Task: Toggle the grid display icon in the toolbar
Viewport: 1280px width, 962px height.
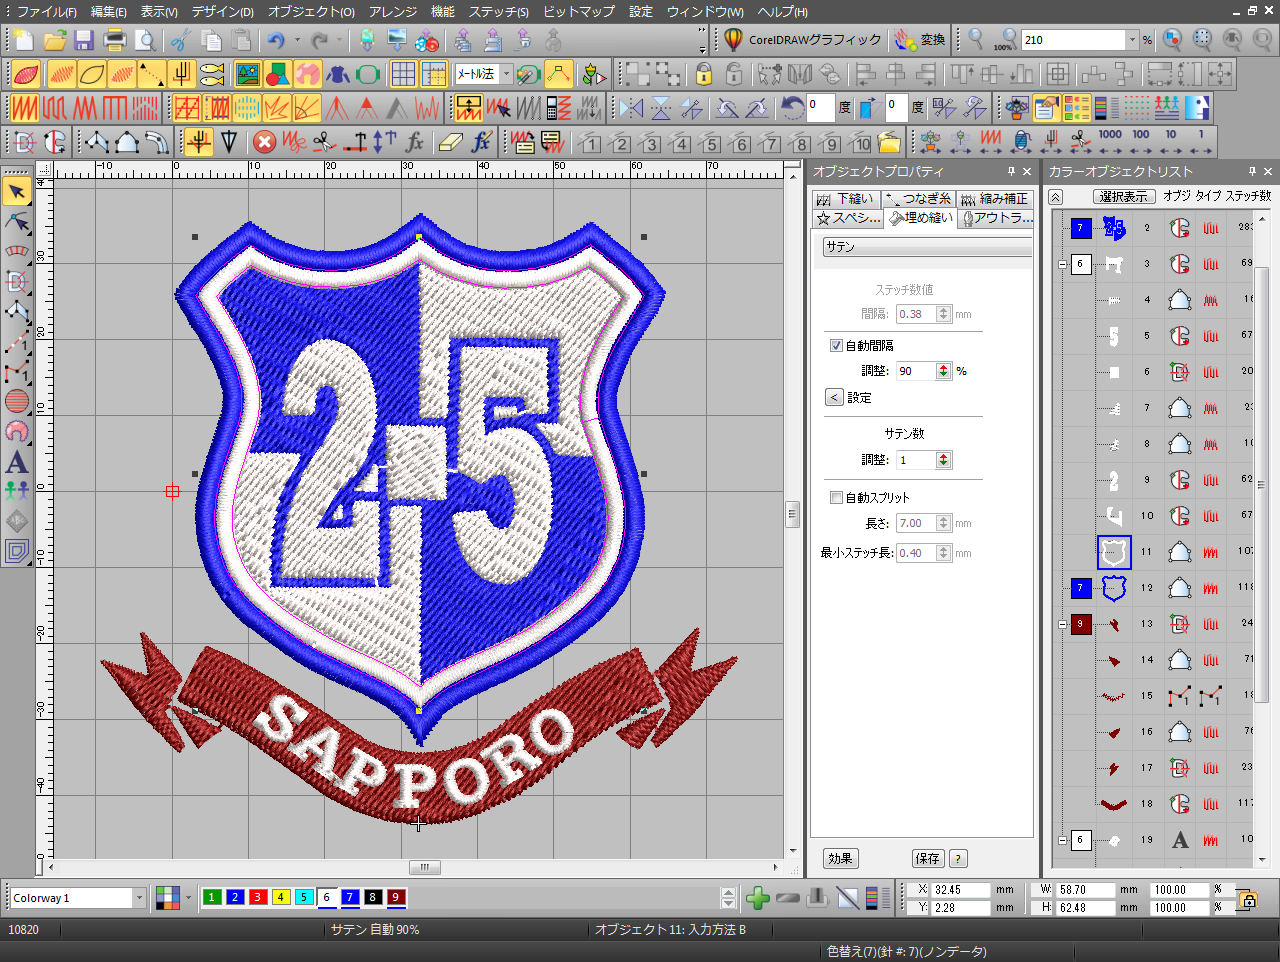Action: click(403, 74)
